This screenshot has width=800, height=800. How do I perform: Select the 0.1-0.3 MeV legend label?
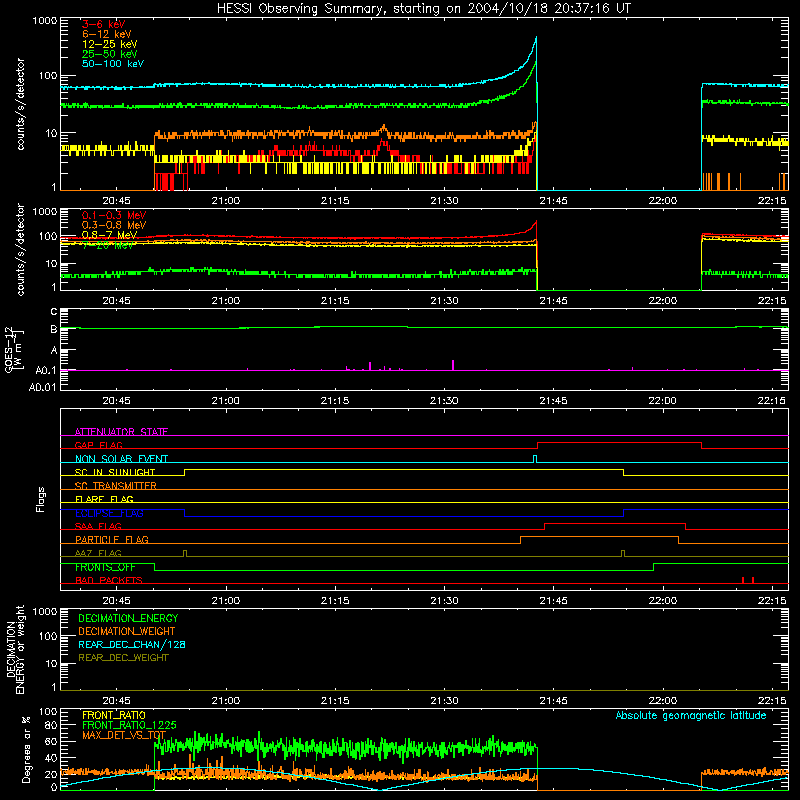(x=114, y=215)
